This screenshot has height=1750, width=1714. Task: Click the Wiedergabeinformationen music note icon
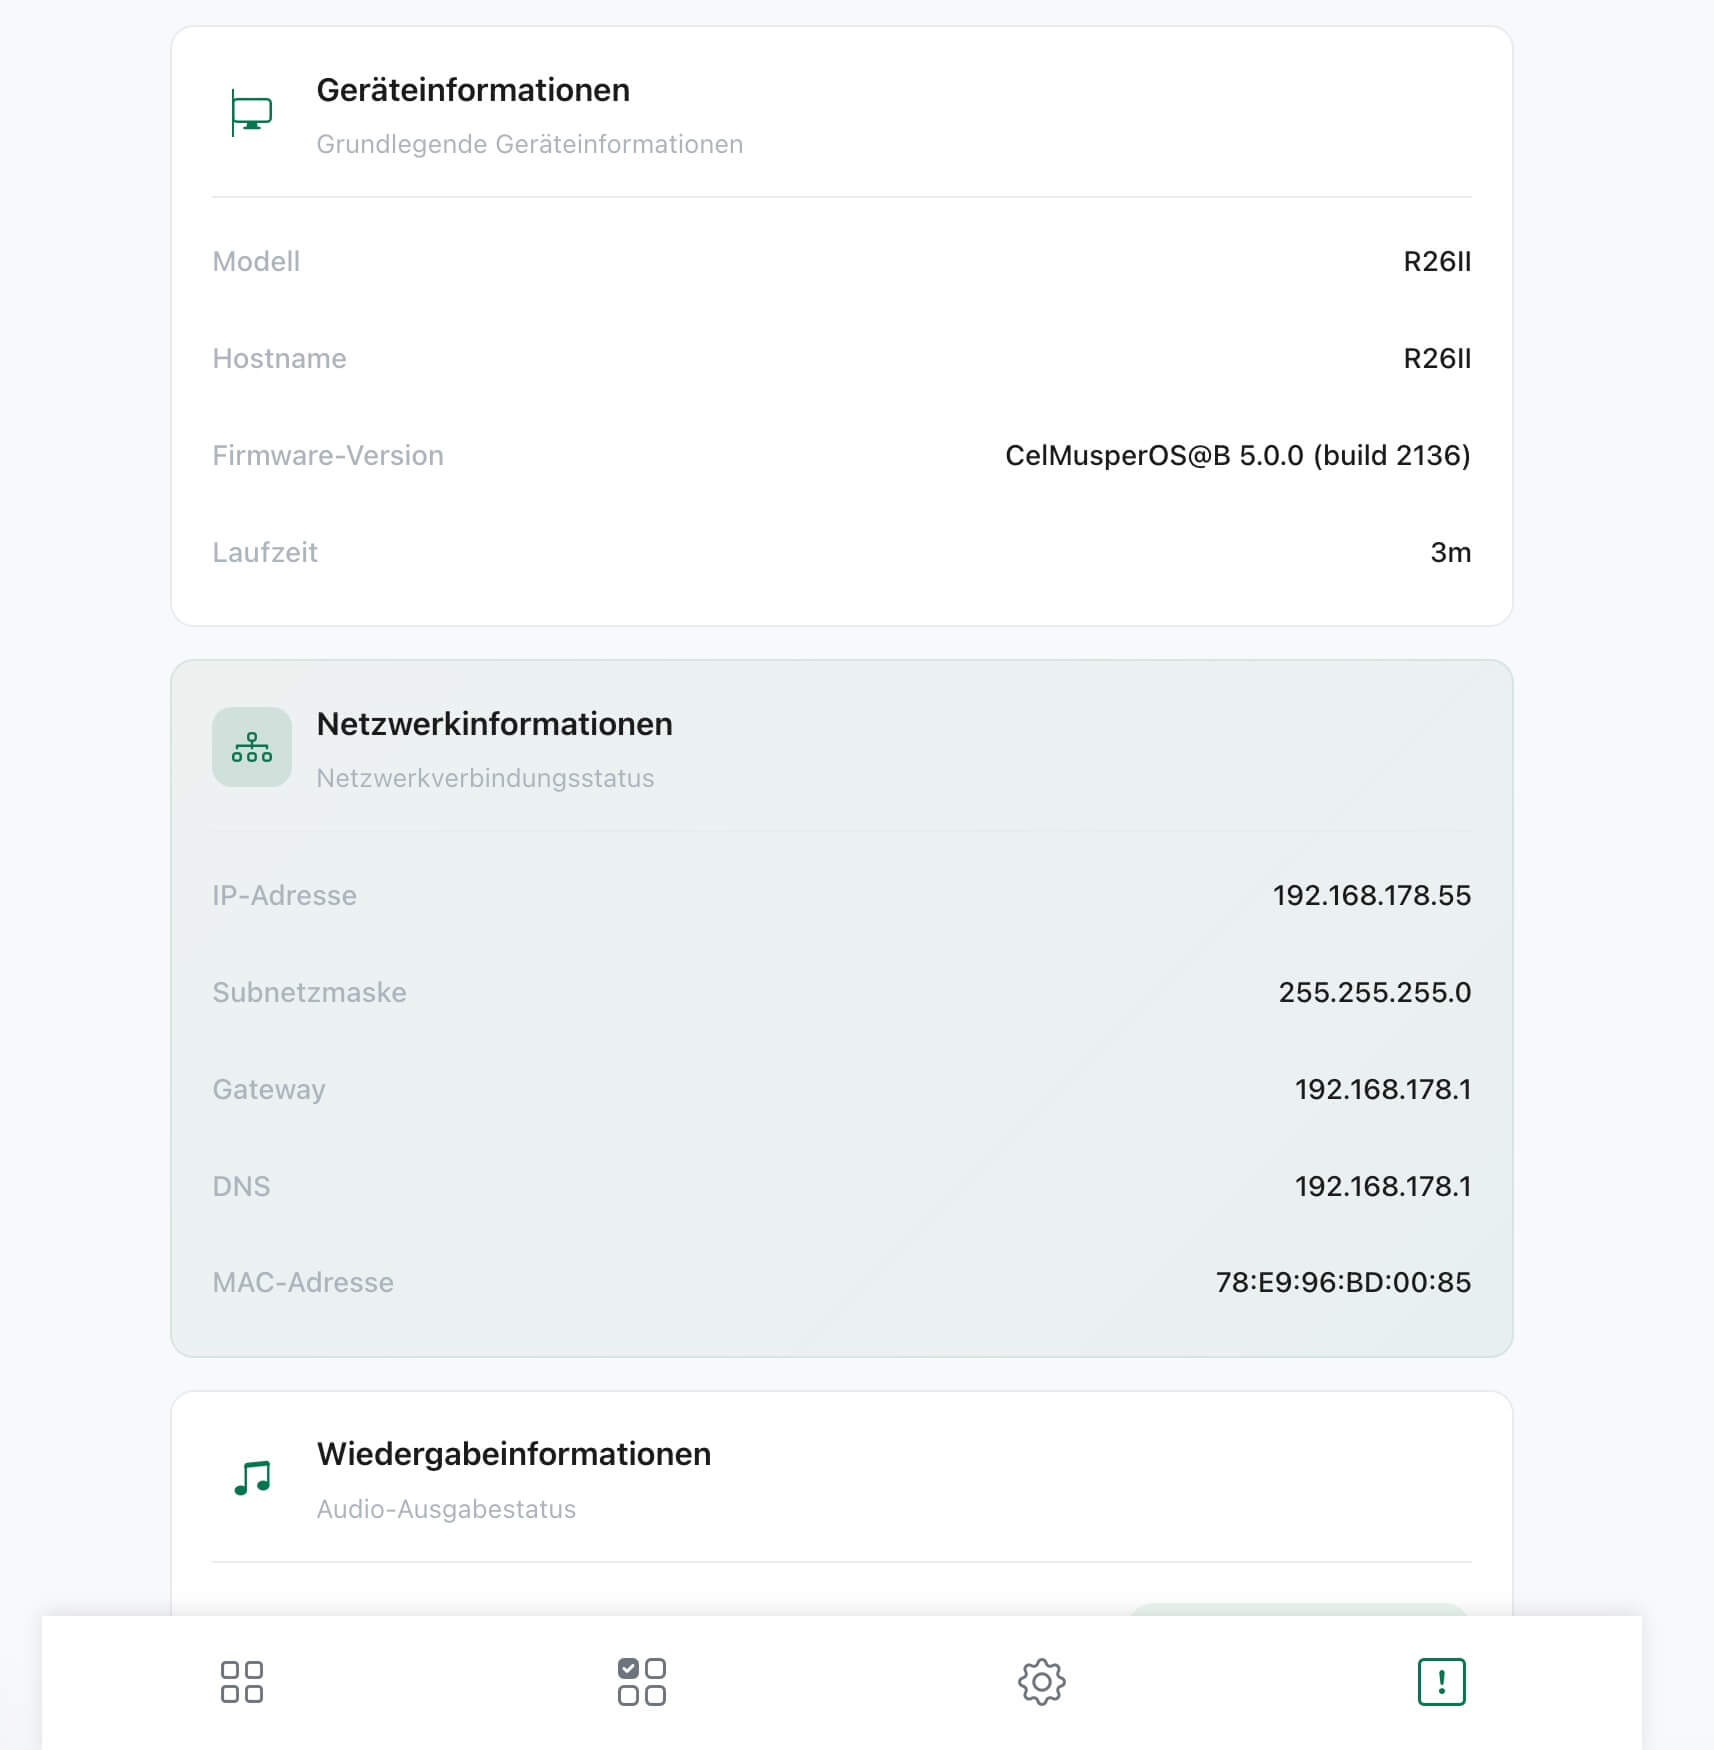(x=252, y=1478)
